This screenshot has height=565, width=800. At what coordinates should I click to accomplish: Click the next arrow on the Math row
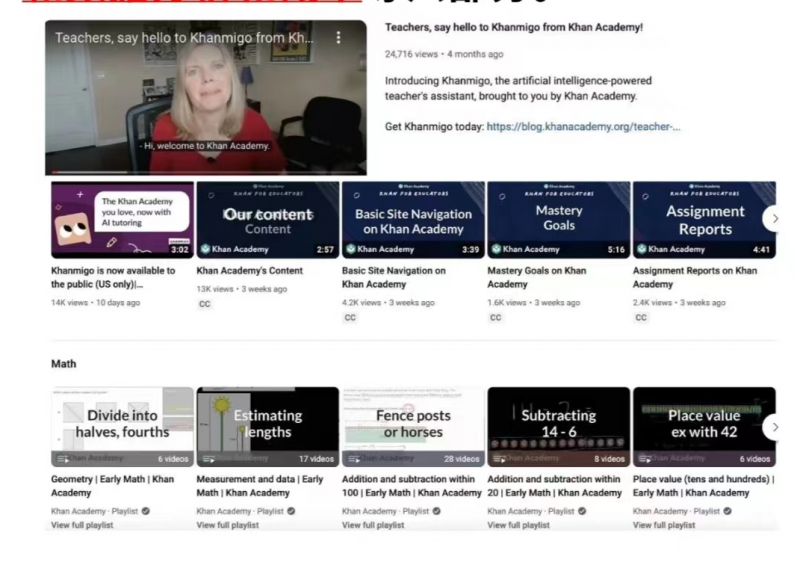(x=774, y=427)
